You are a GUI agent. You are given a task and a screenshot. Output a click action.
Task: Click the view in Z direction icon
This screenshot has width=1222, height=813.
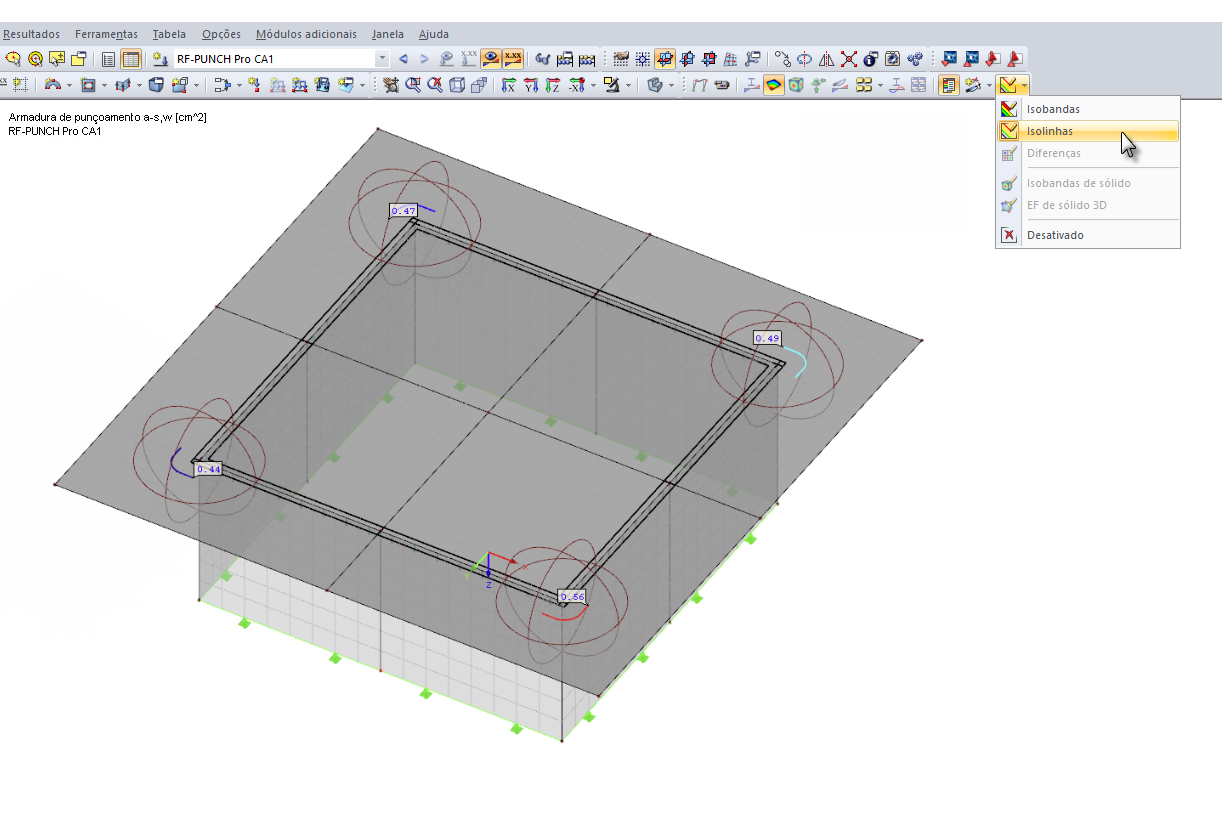click(x=552, y=85)
